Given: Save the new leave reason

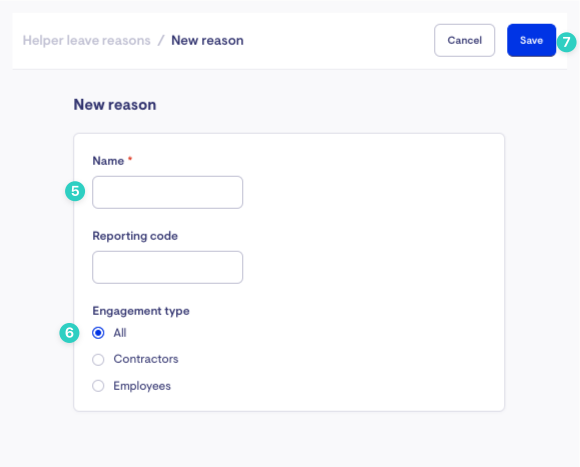Looking at the screenshot, I should coord(531,40).
